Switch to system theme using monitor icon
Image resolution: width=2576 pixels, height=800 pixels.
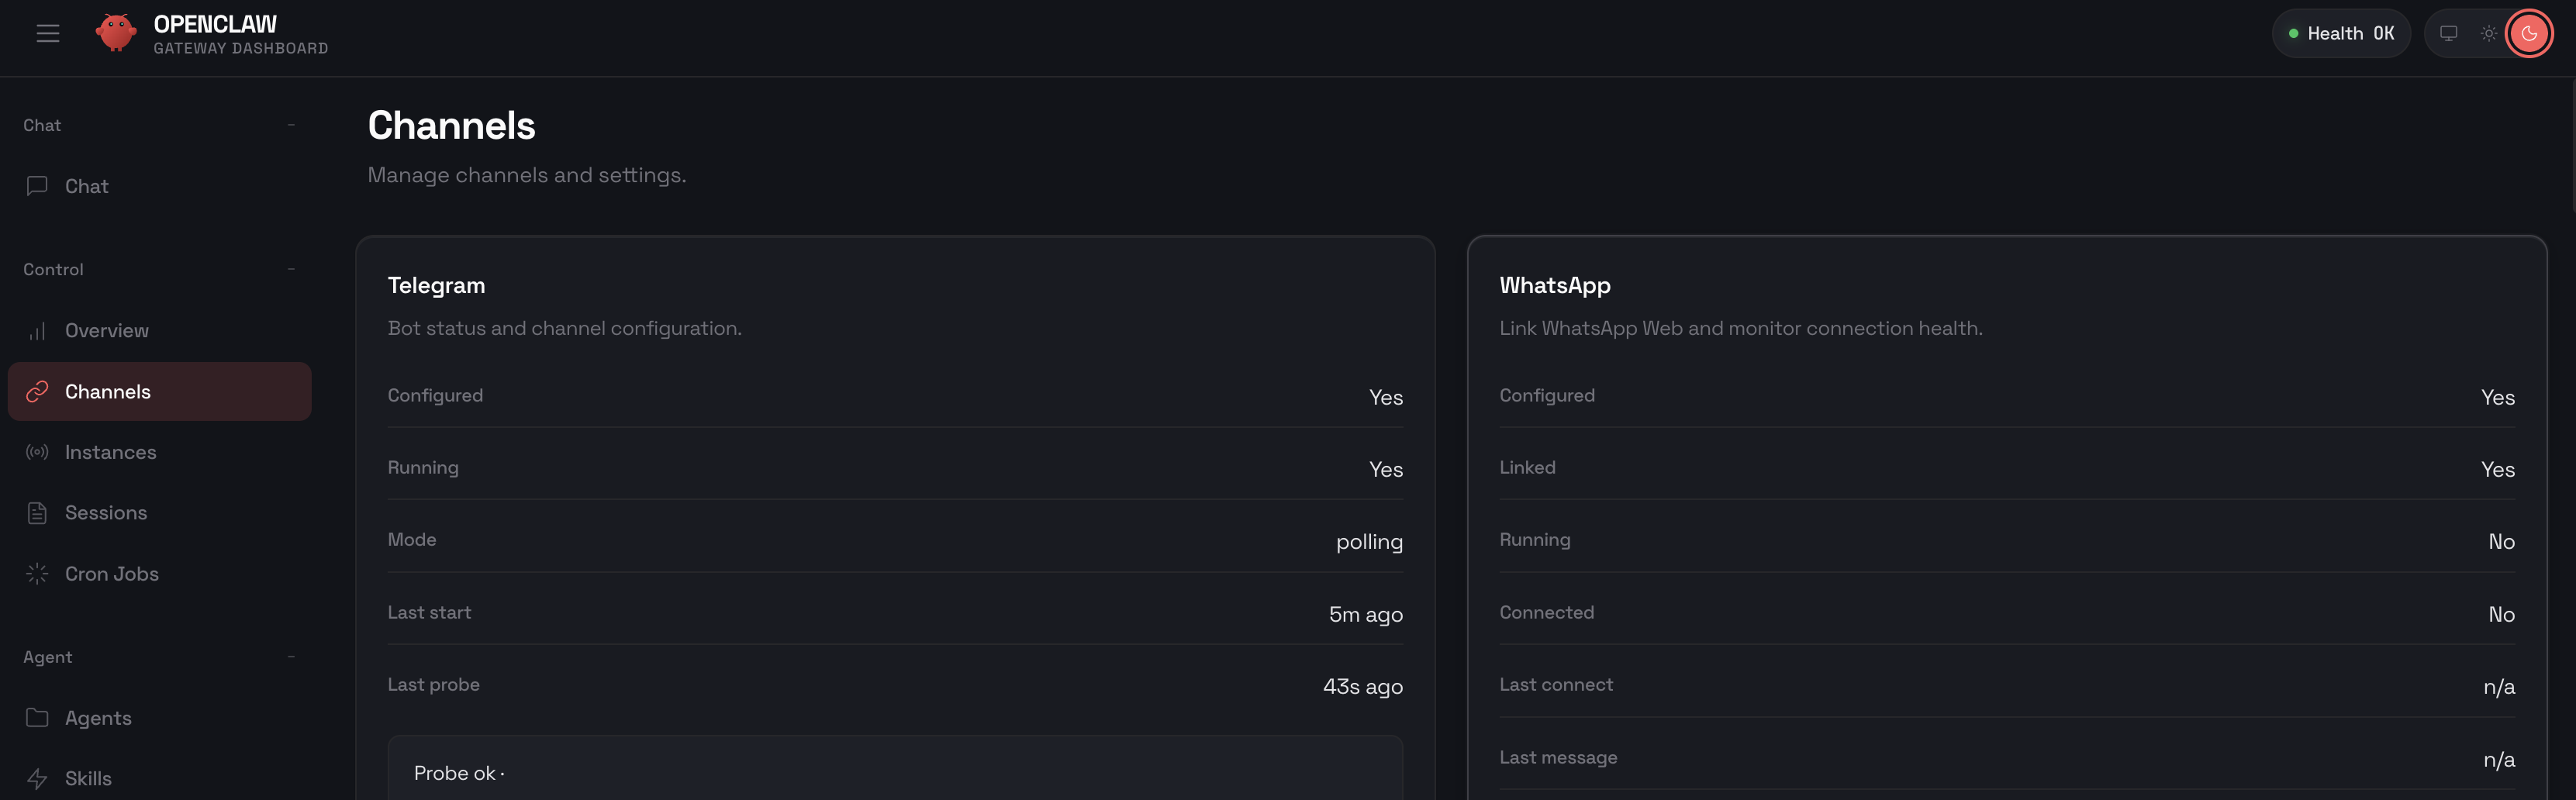pos(2449,33)
